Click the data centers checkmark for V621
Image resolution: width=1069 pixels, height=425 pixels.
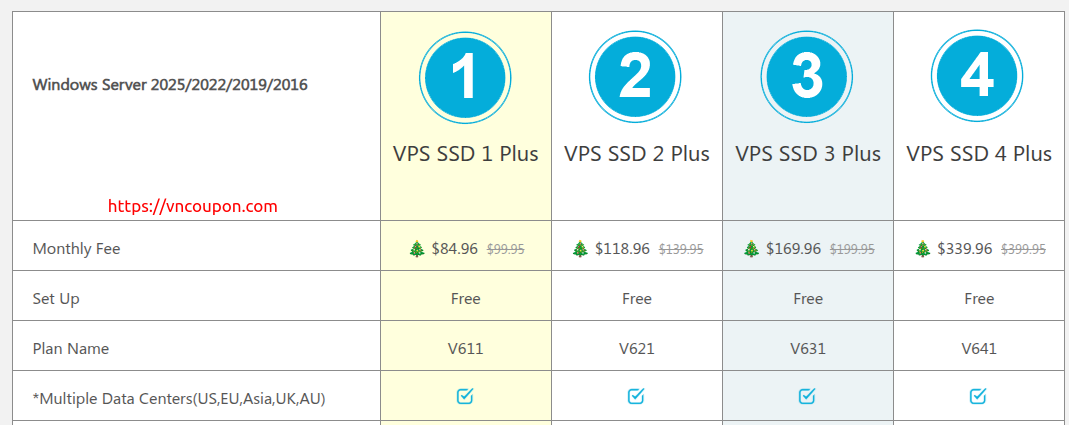(x=637, y=397)
